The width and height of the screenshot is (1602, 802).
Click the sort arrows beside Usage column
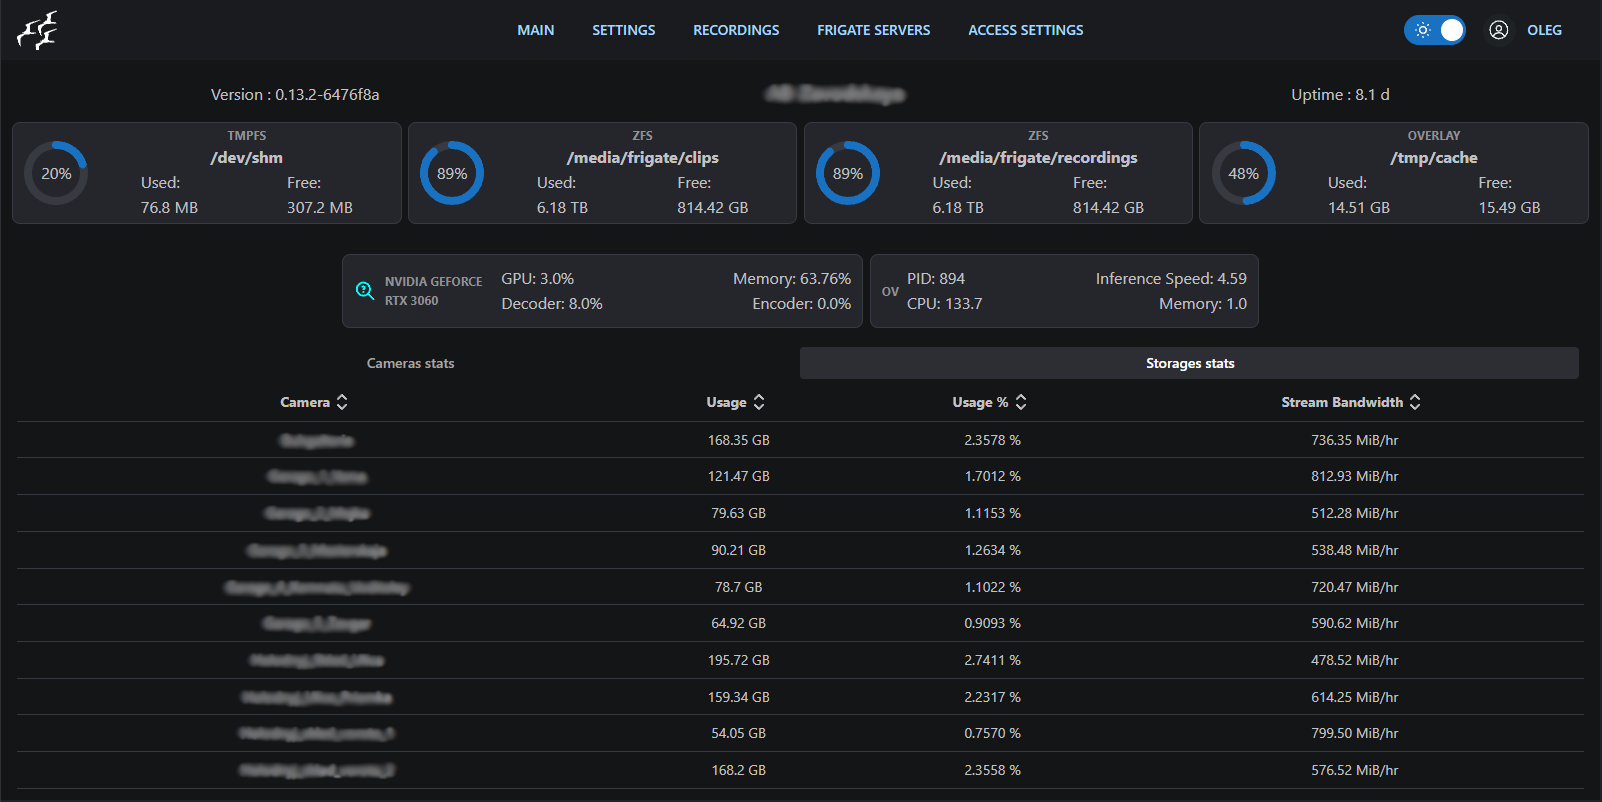click(759, 402)
